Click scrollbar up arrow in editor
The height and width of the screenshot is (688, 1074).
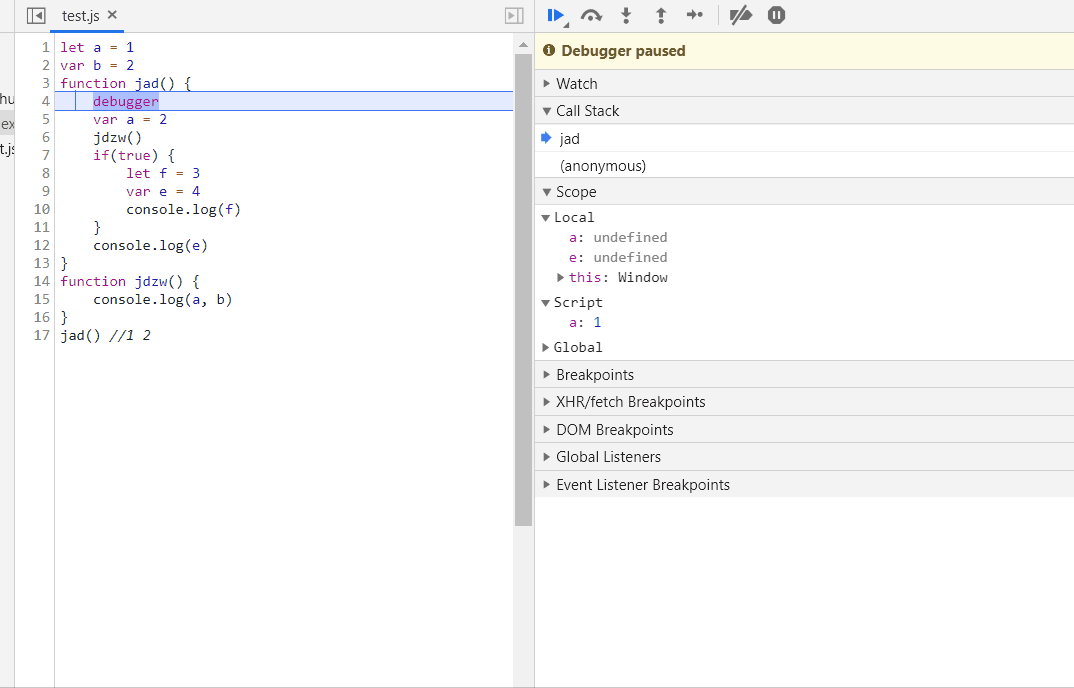click(x=523, y=45)
